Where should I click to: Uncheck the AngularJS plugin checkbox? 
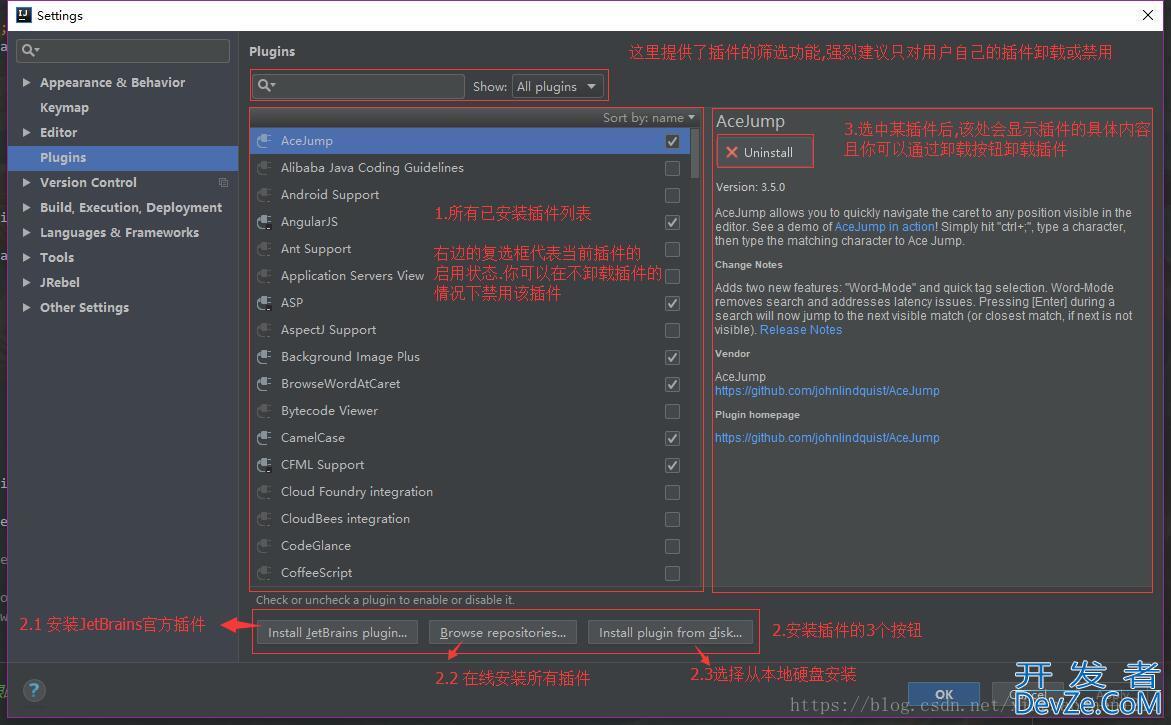coord(672,223)
